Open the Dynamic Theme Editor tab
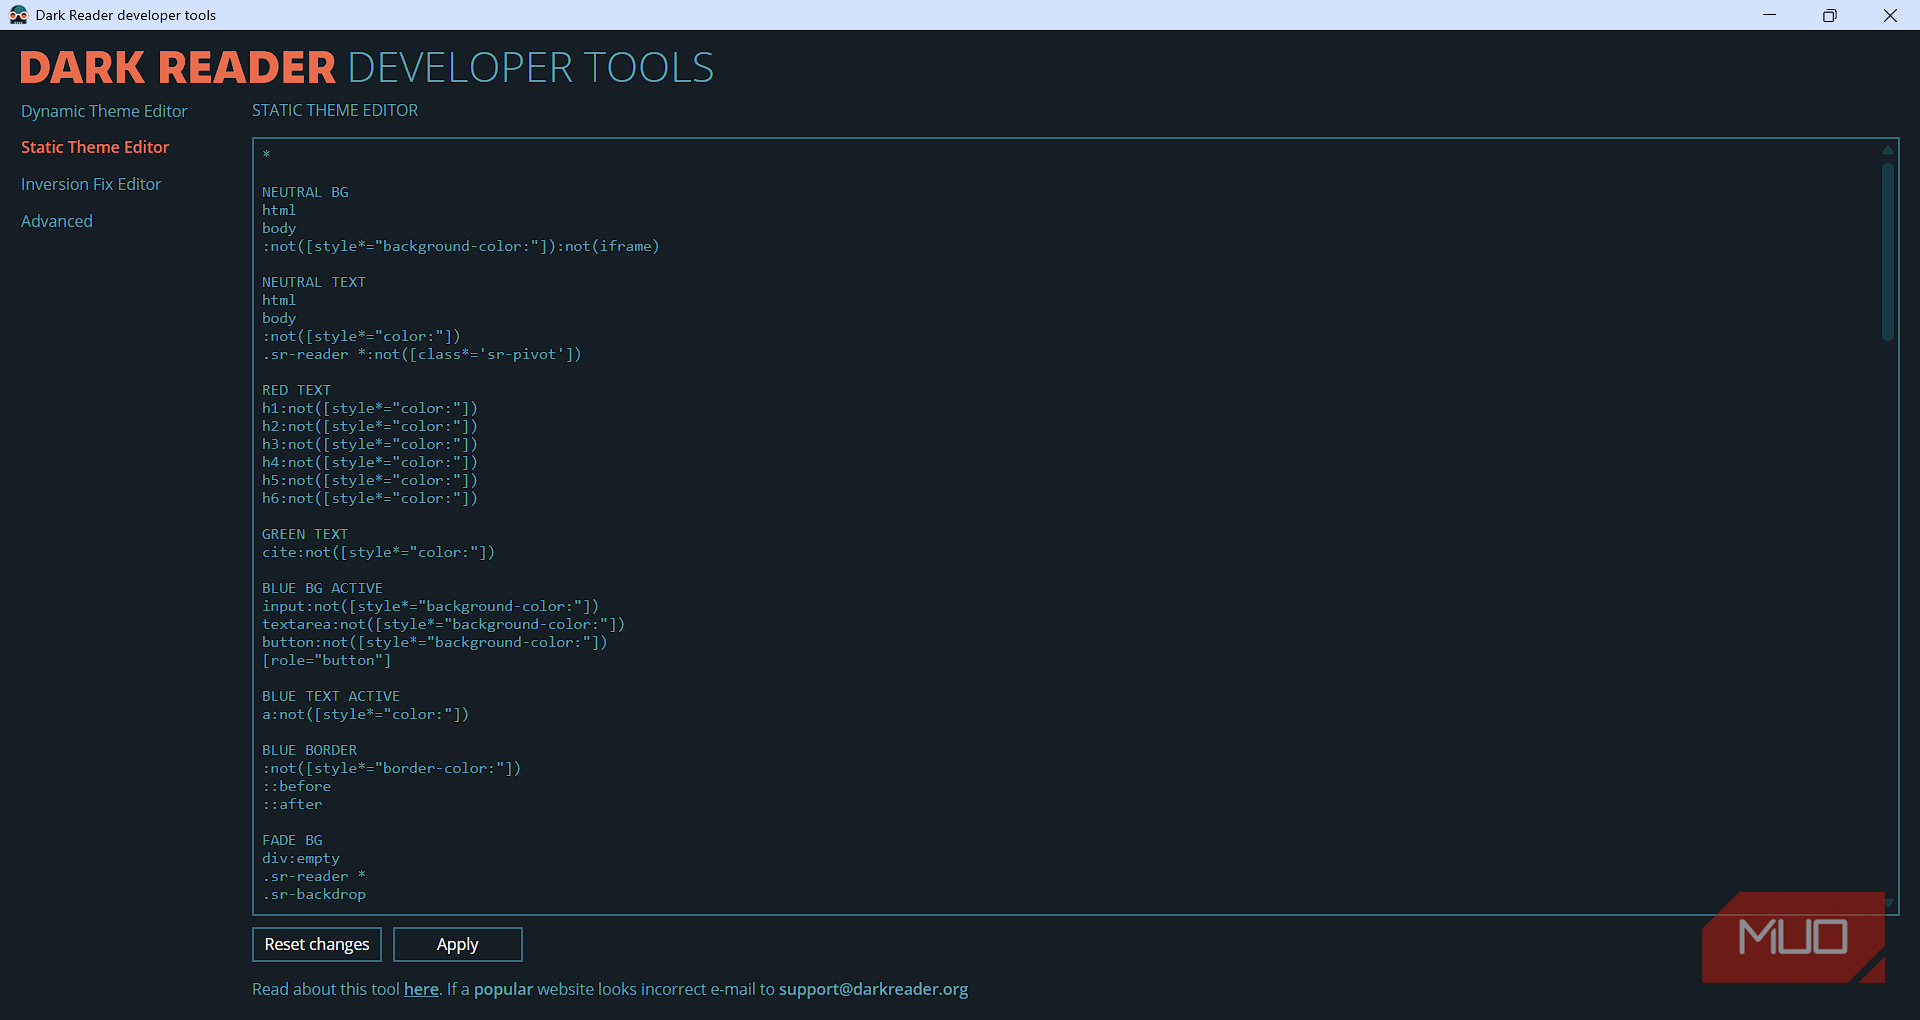Viewport: 1920px width, 1020px height. pos(104,111)
